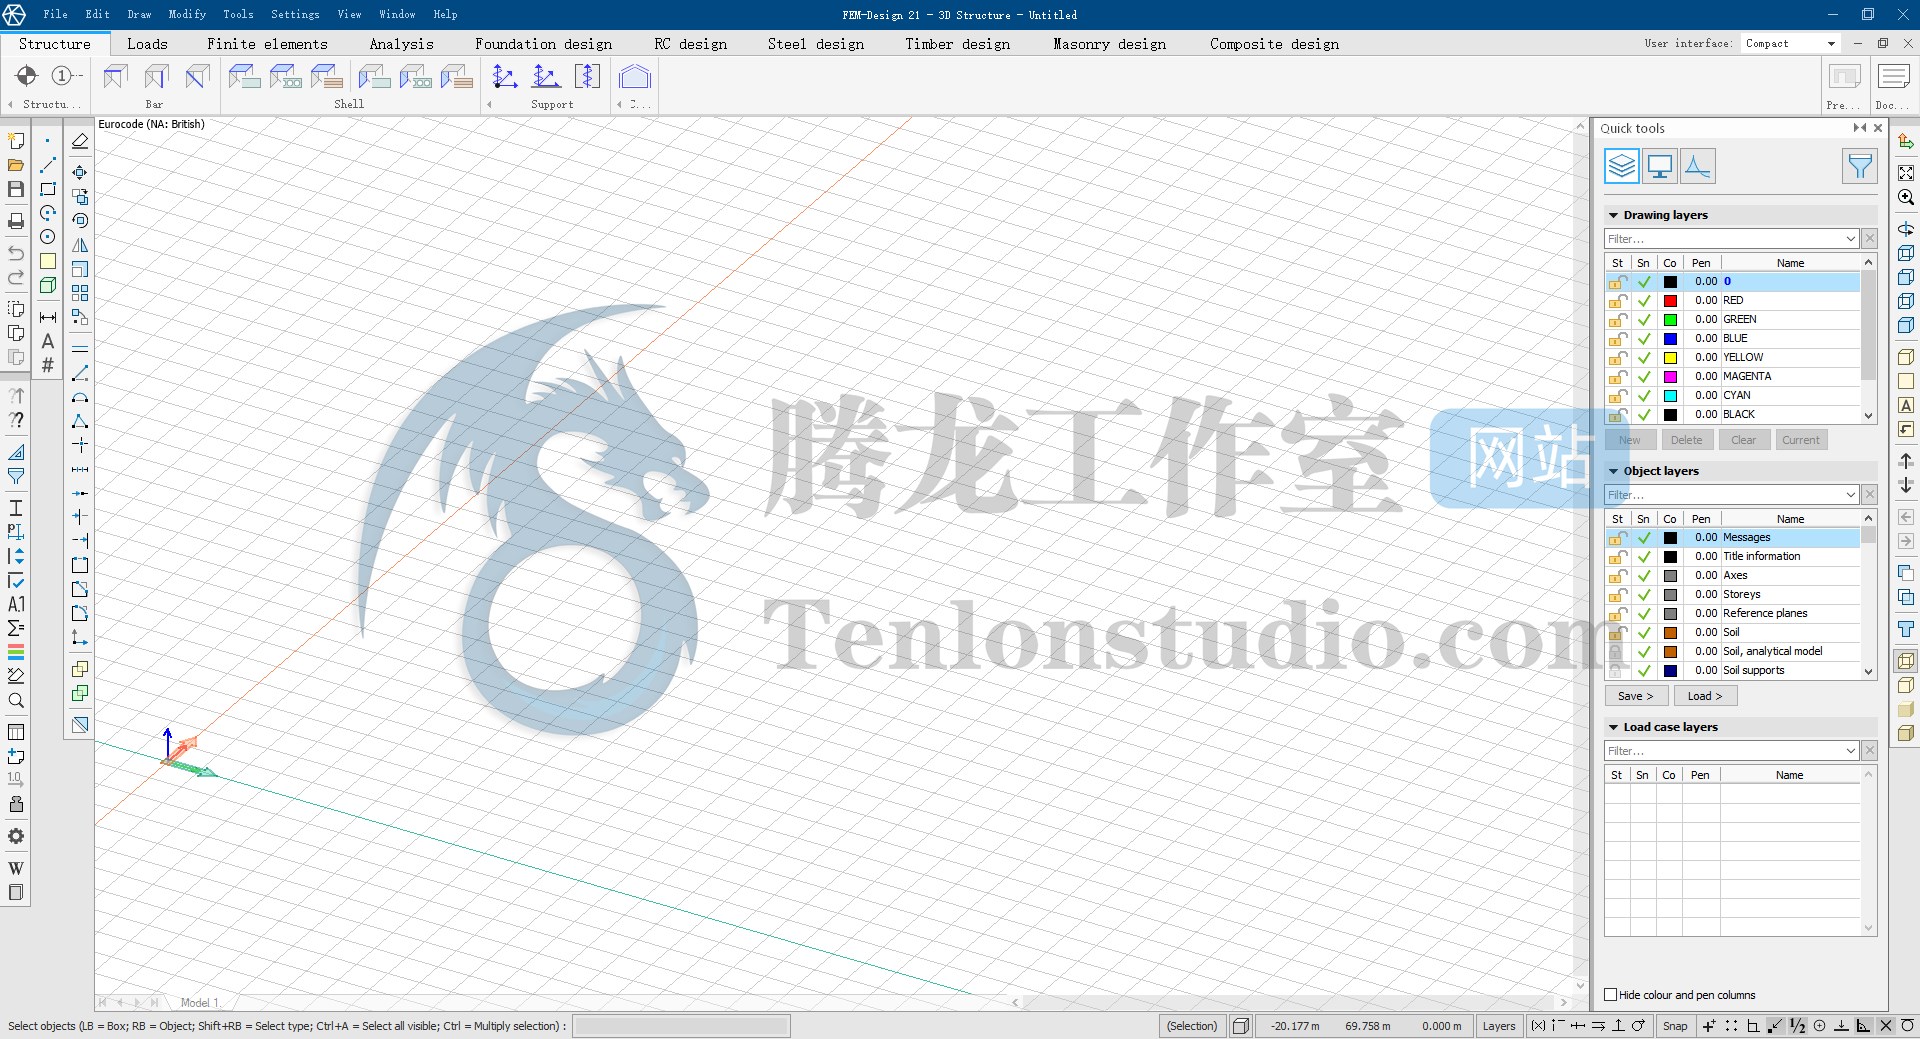This screenshot has height=1039, width=1920.
Task: Click the Axis tool with numbered circle
Action: (66, 76)
